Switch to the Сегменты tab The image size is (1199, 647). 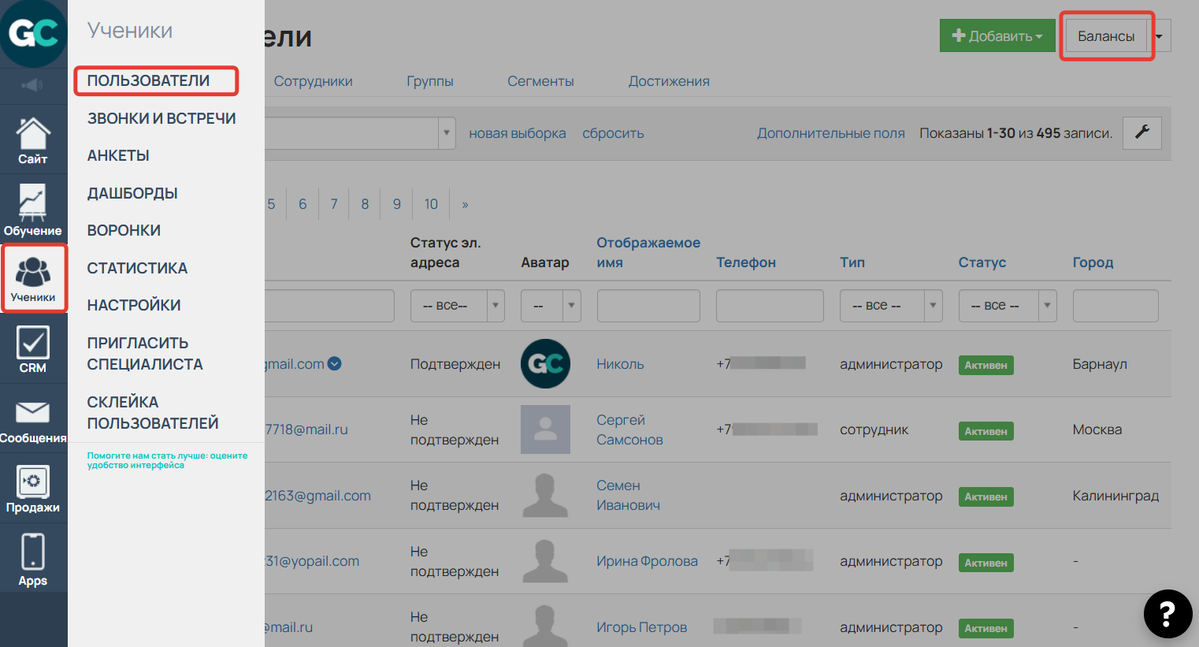(x=540, y=81)
